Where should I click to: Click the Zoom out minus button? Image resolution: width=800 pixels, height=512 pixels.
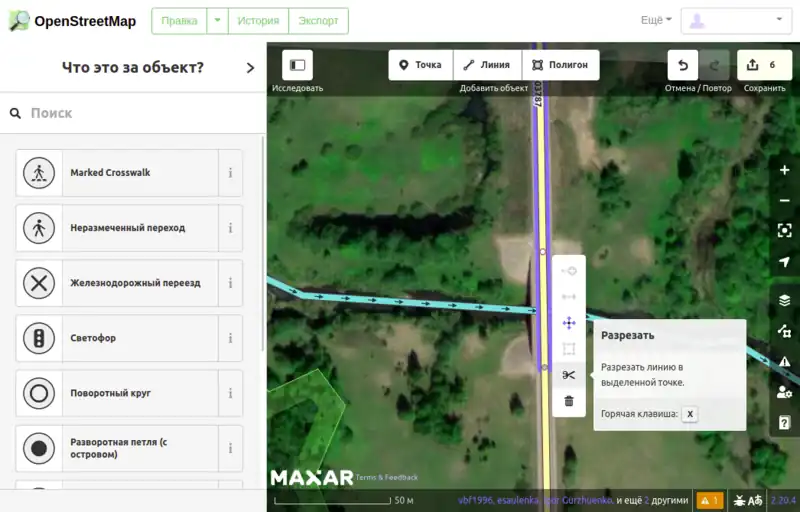pyautogui.click(x=784, y=200)
